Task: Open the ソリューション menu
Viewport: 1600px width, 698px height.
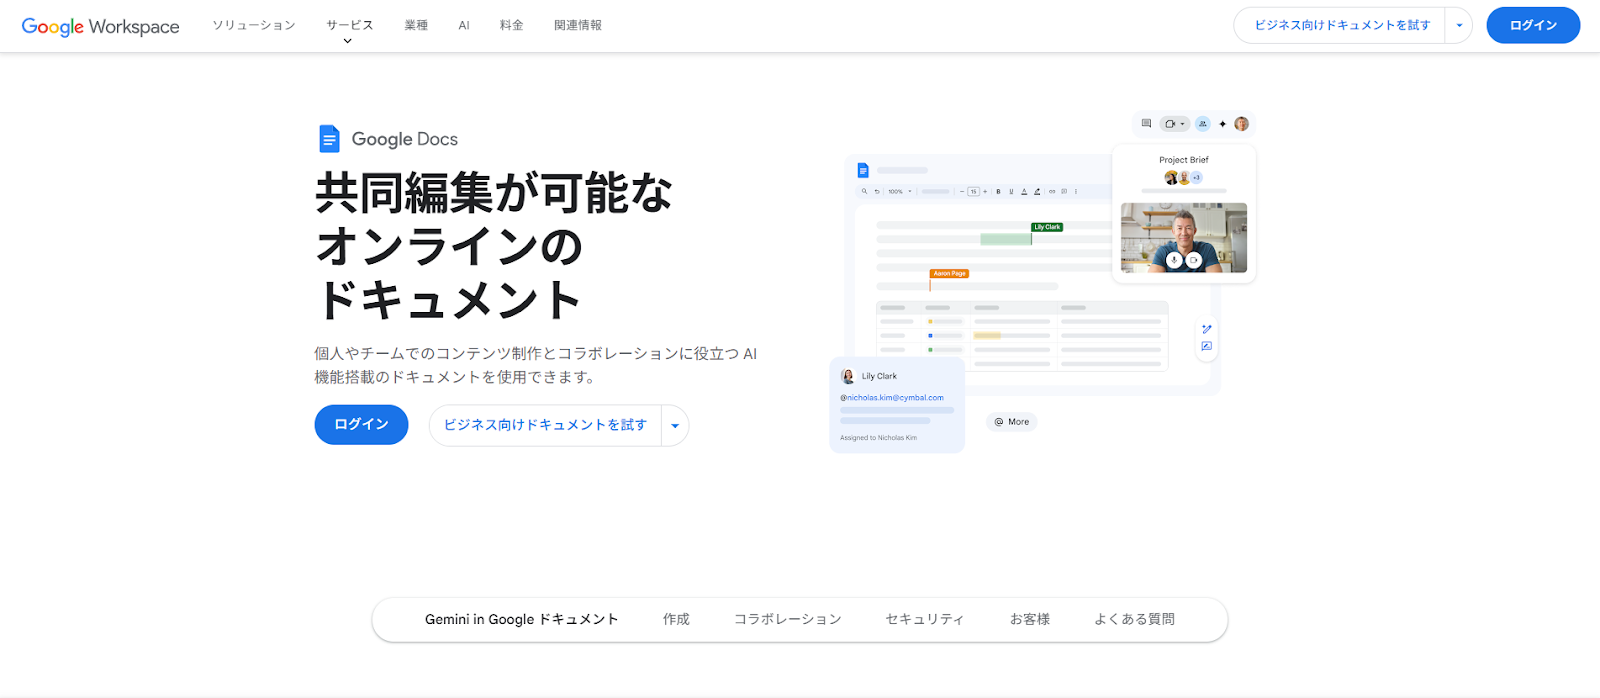Action: (x=254, y=25)
